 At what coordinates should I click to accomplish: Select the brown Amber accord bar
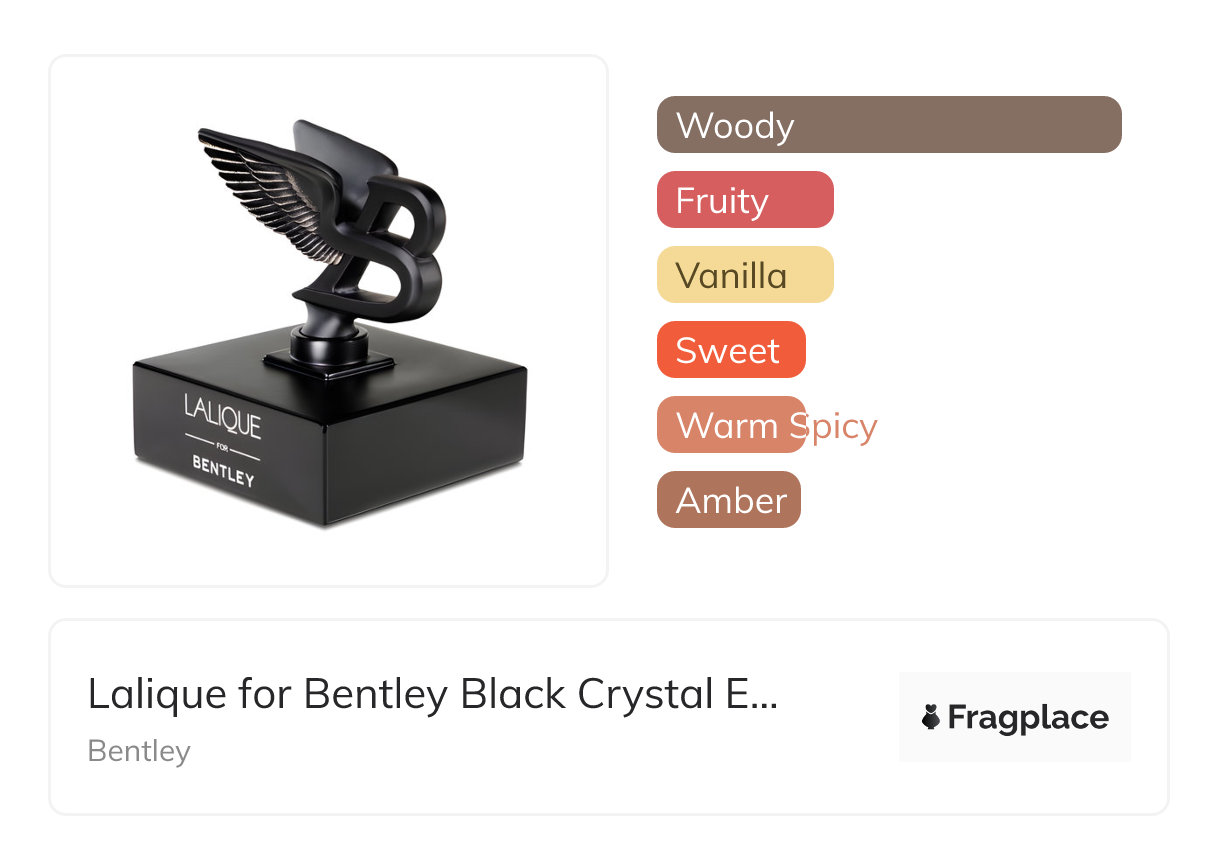(x=728, y=500)
